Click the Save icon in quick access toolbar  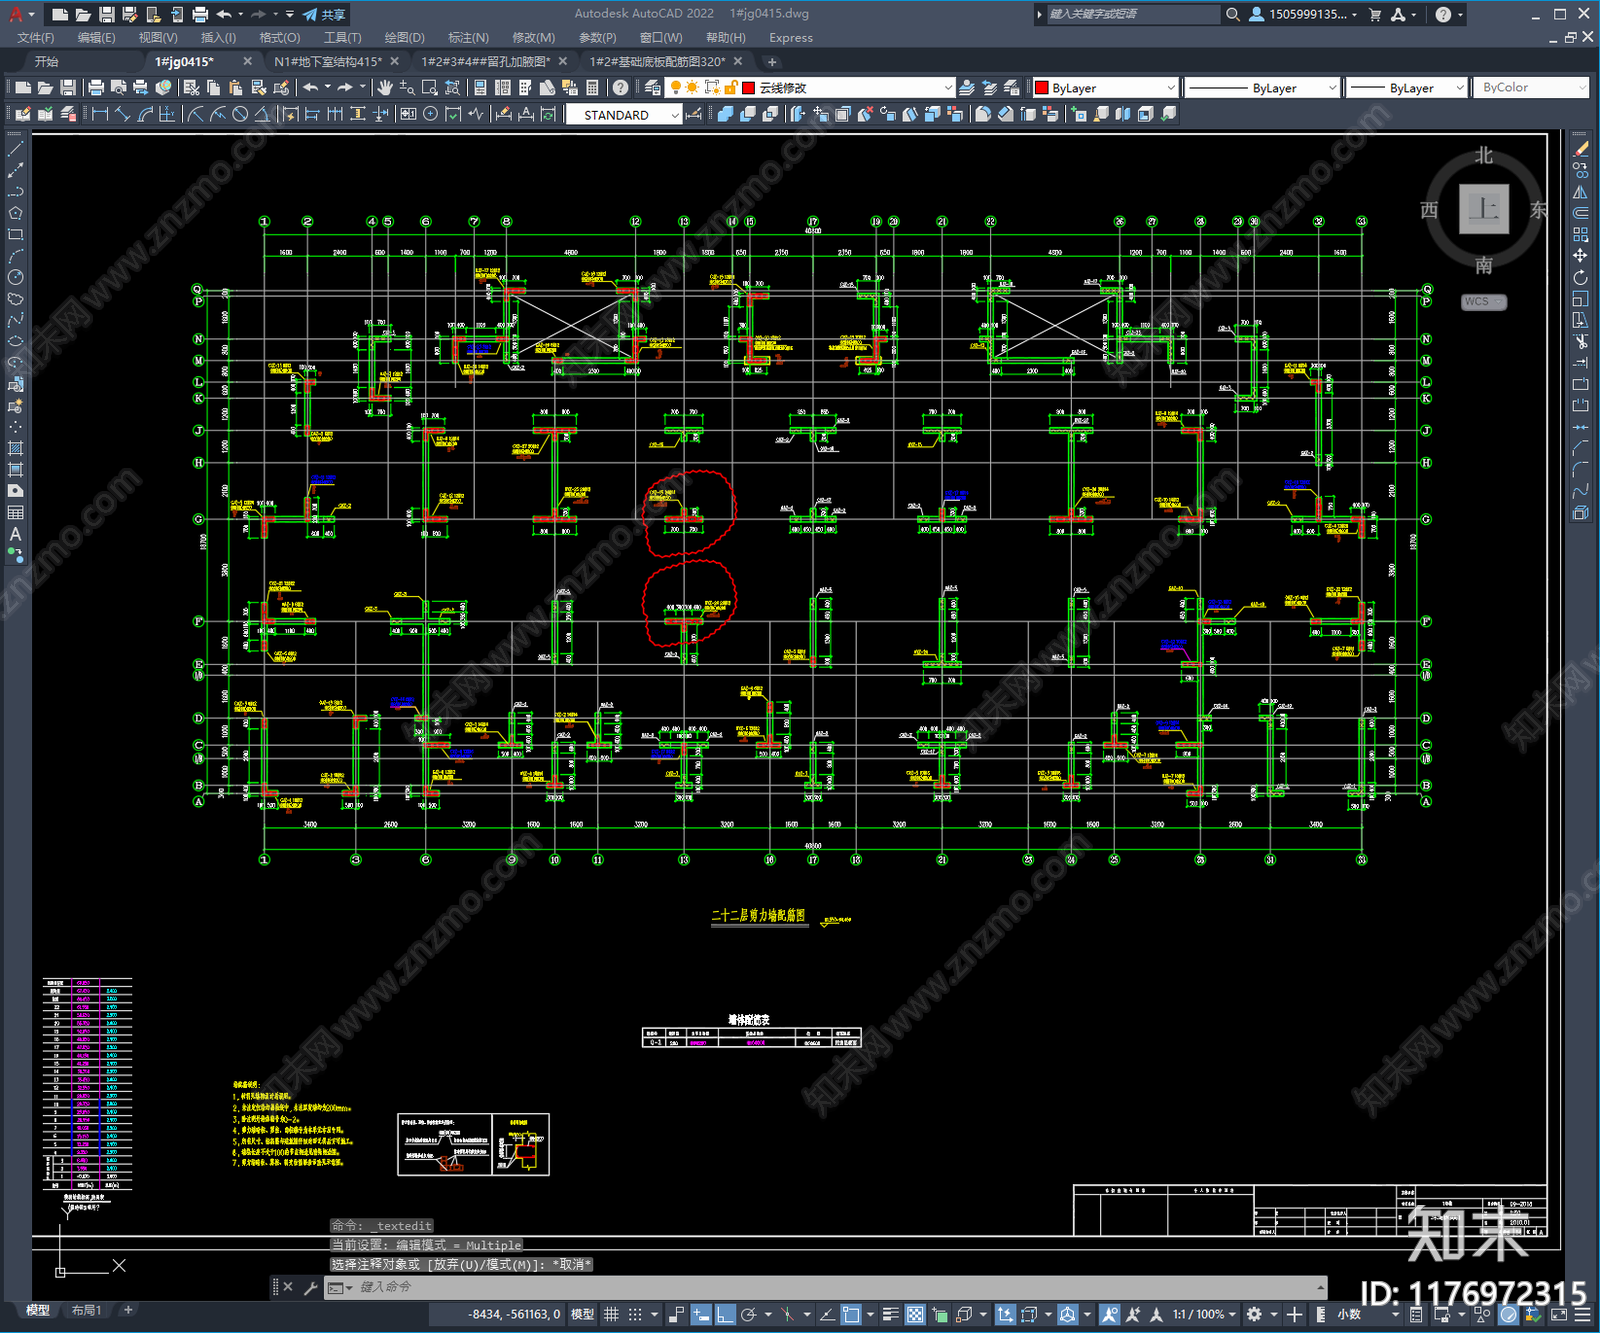(106, 14)
